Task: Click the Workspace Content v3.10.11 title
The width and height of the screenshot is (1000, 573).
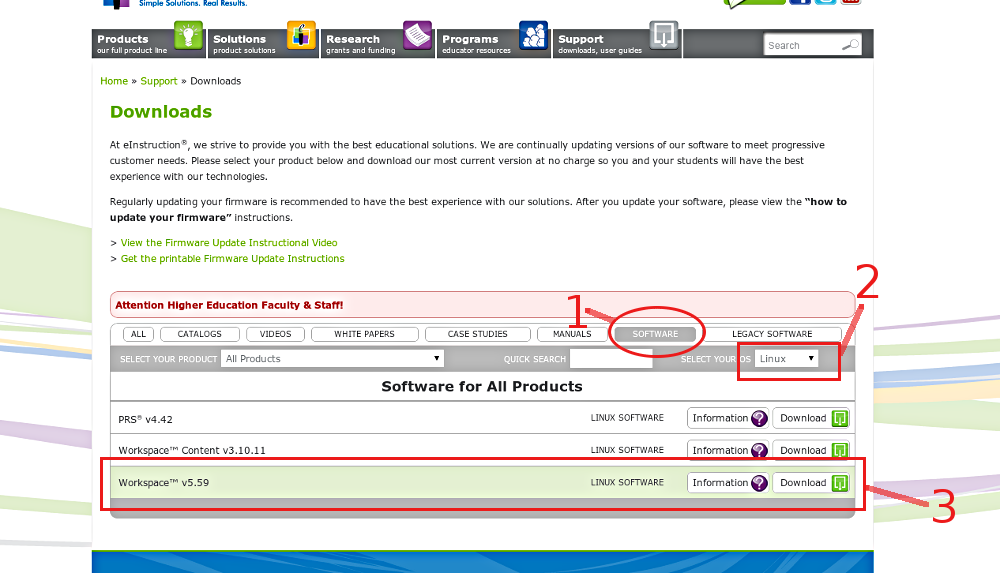Action: (x=192, y=450)
